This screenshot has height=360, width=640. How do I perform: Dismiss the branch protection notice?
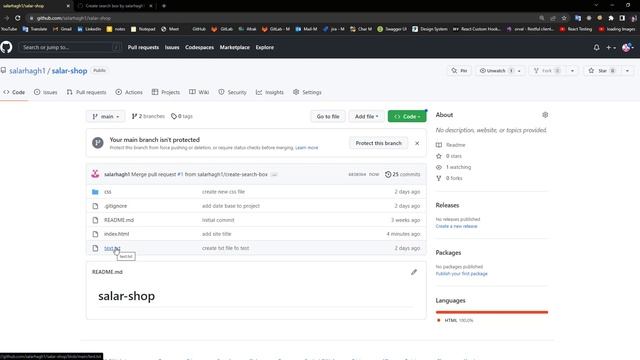(x=417, y=143)
